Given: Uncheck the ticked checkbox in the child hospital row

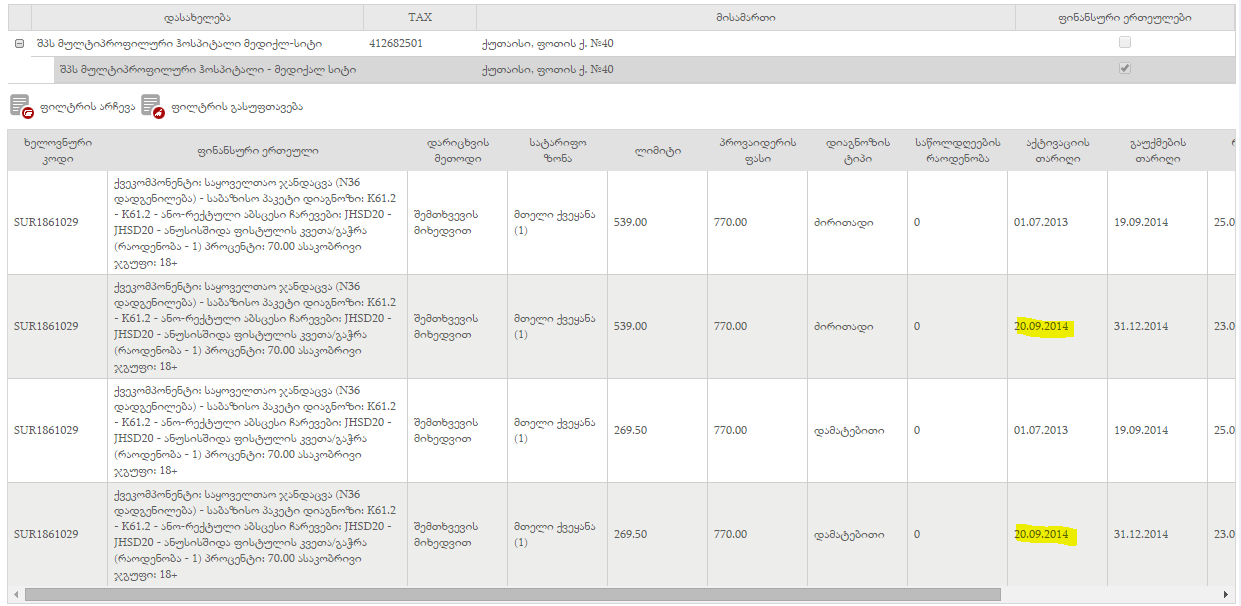Looking at the screenshot, I should coord(1125,69).
